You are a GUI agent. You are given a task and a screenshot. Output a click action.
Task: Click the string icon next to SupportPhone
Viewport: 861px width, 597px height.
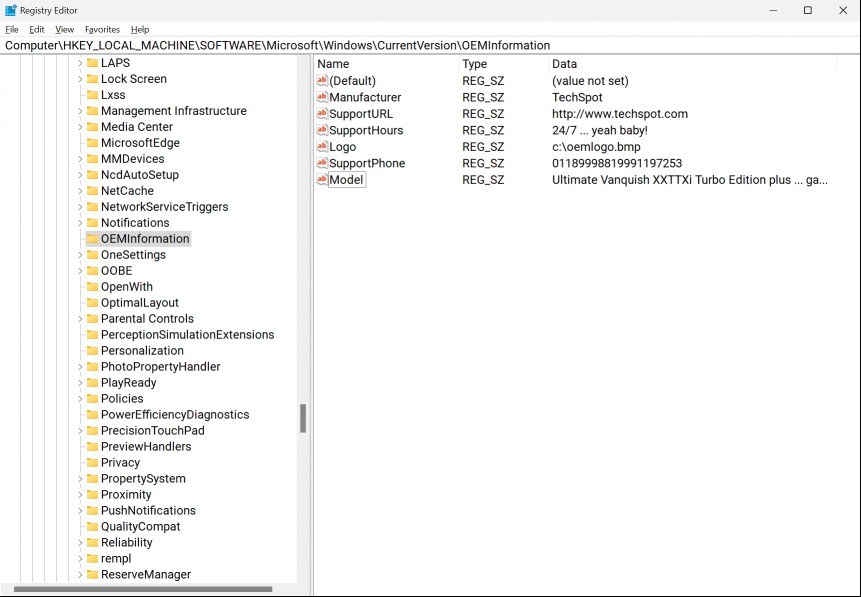click(x=322, y=163)
